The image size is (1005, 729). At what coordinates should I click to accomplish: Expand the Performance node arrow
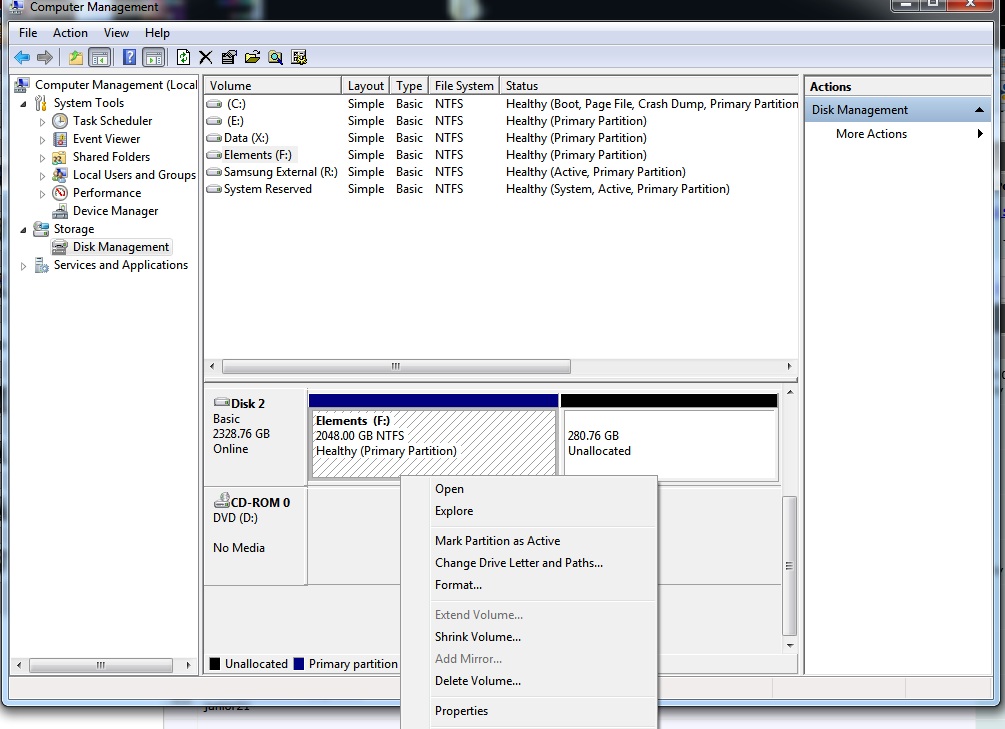42,194
